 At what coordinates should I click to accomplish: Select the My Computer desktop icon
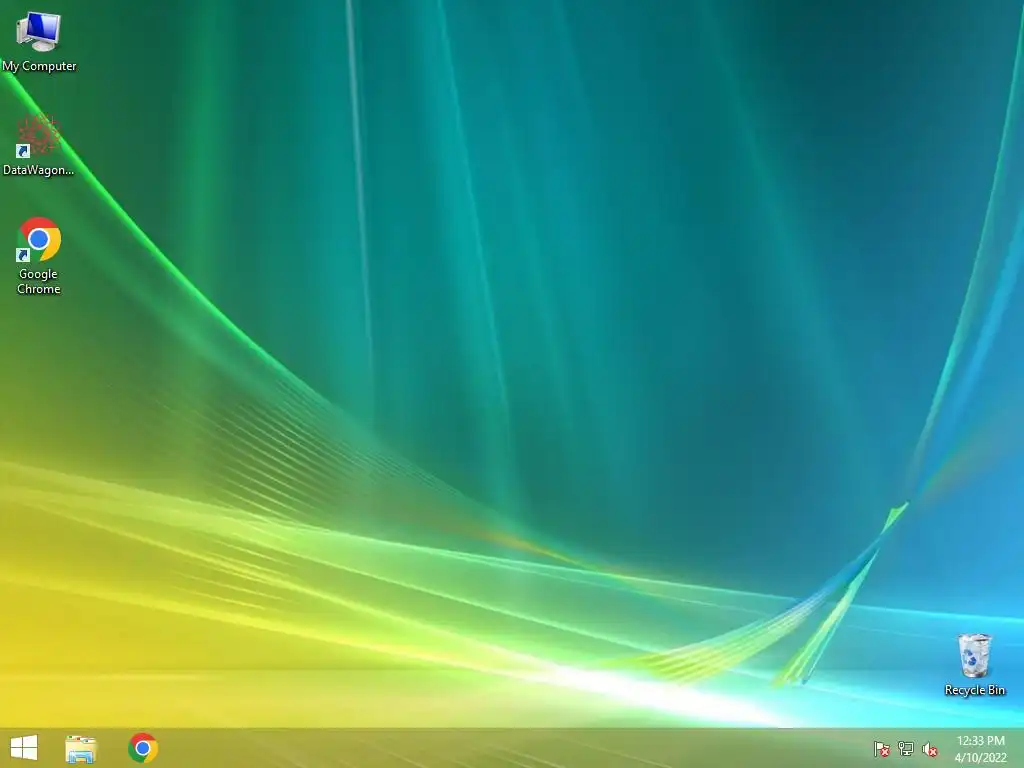click(x=39, y=40)
